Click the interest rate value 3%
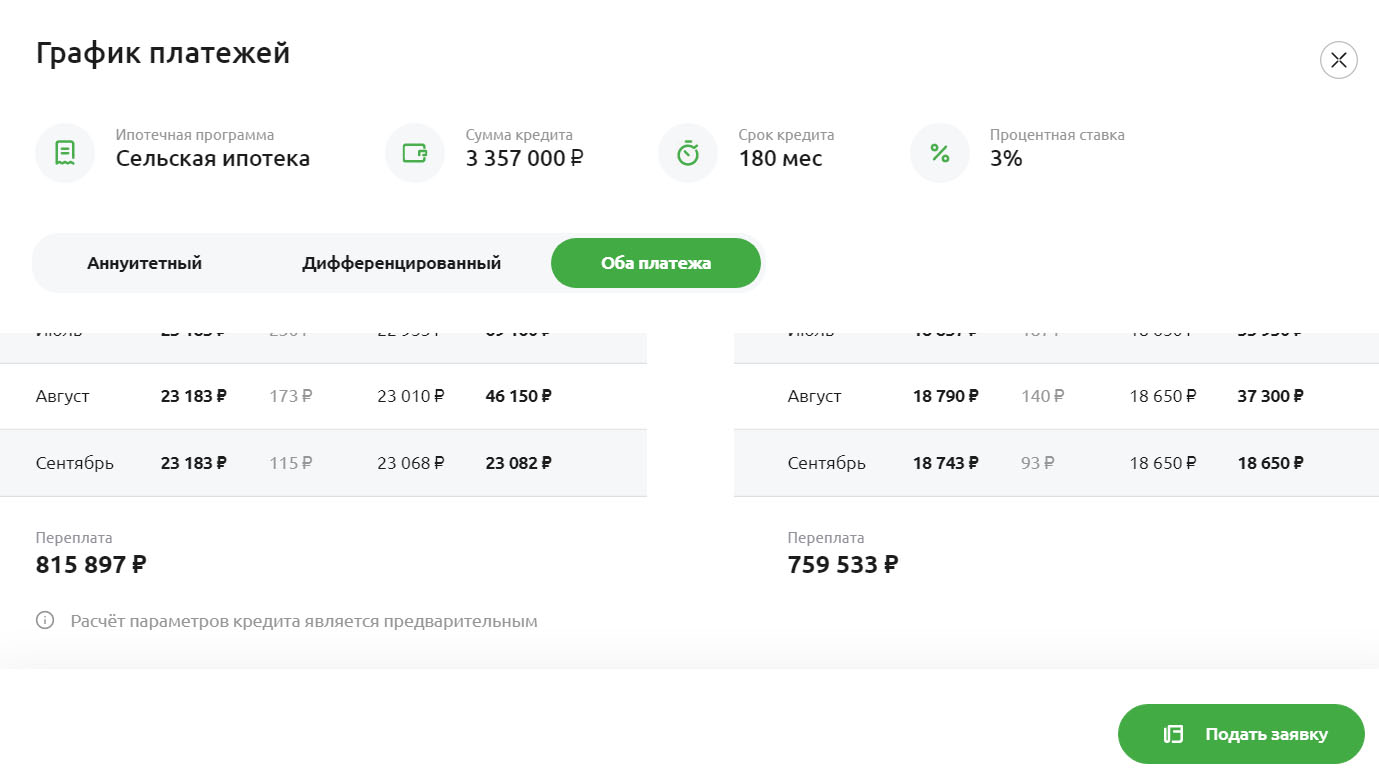This screenshot has width=1379, height=777. 1006,158
